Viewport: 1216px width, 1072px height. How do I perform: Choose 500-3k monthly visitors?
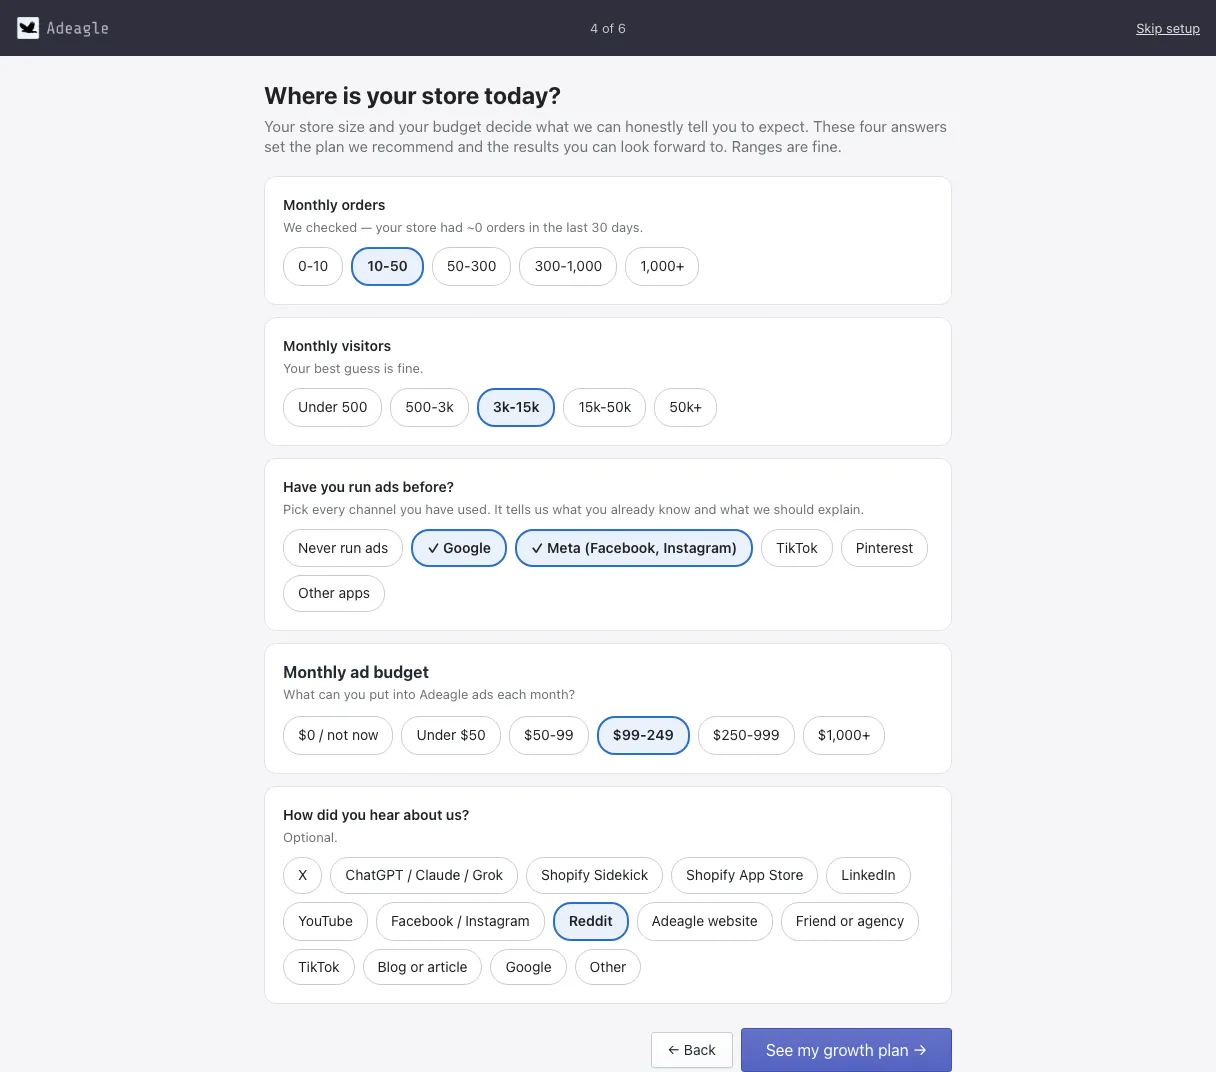(x=429, y=407)
